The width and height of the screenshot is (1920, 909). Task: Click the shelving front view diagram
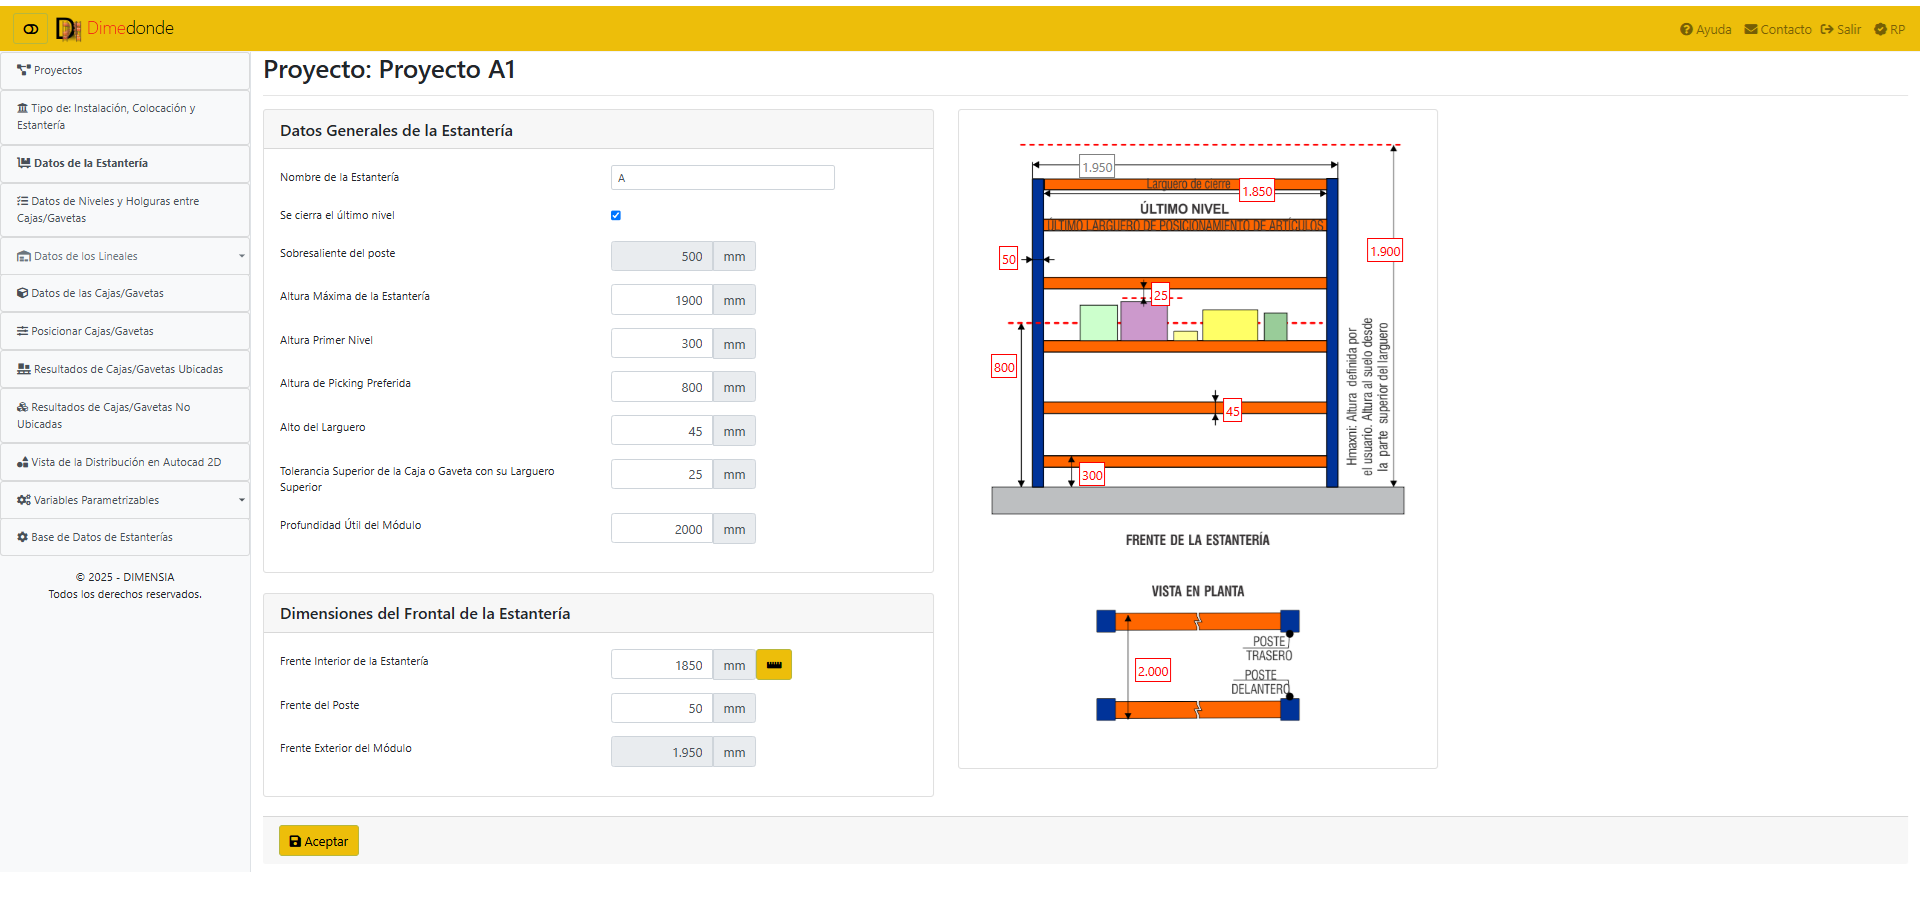tap(1197, 330)
